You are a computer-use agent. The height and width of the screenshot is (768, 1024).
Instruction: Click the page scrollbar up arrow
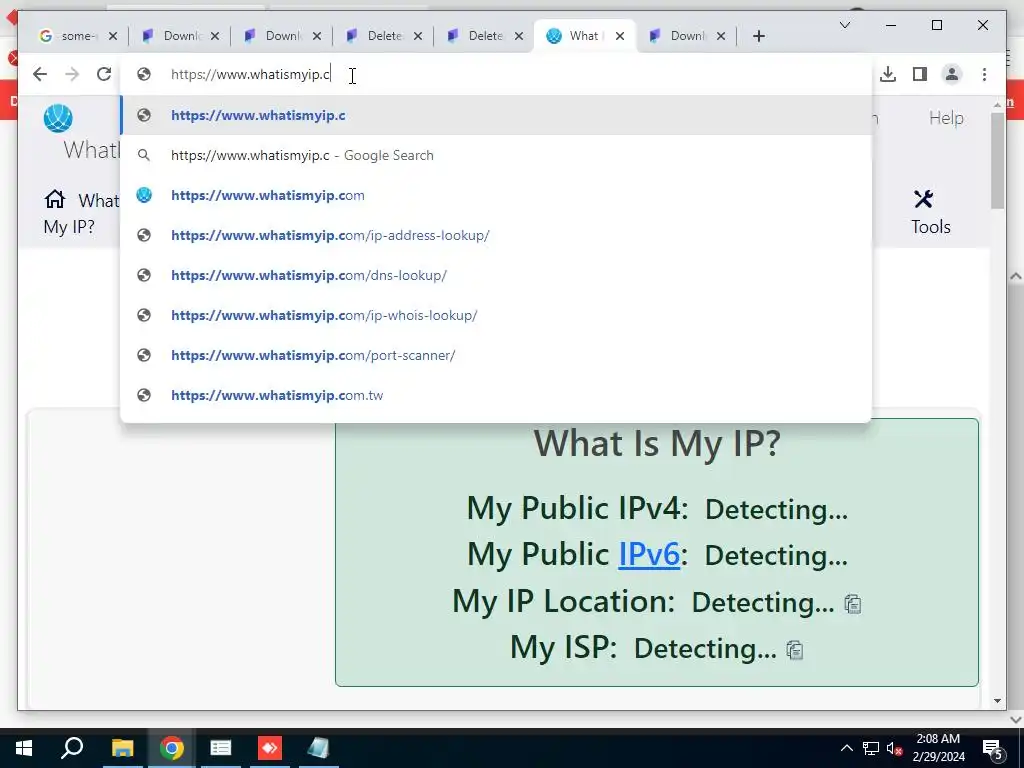click(x=997, y=104)
